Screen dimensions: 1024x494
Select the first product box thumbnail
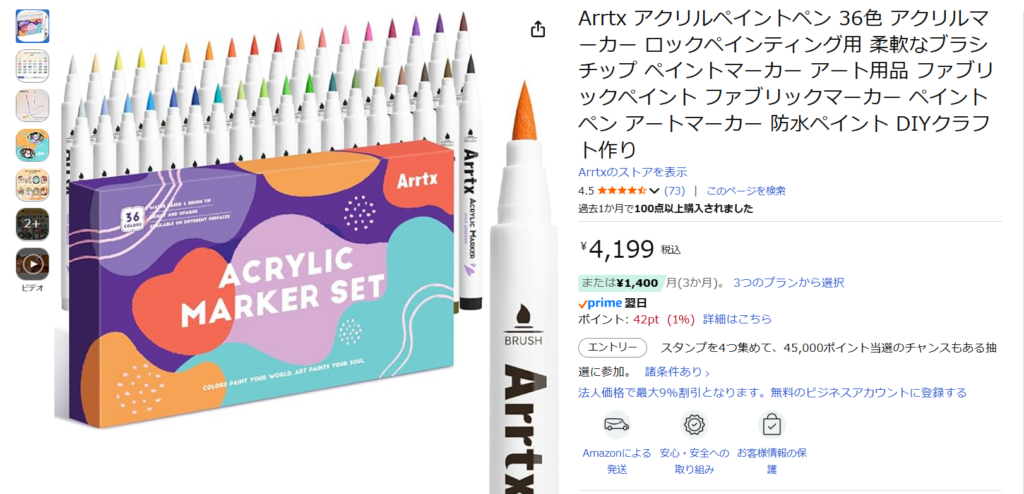(33, 26)
